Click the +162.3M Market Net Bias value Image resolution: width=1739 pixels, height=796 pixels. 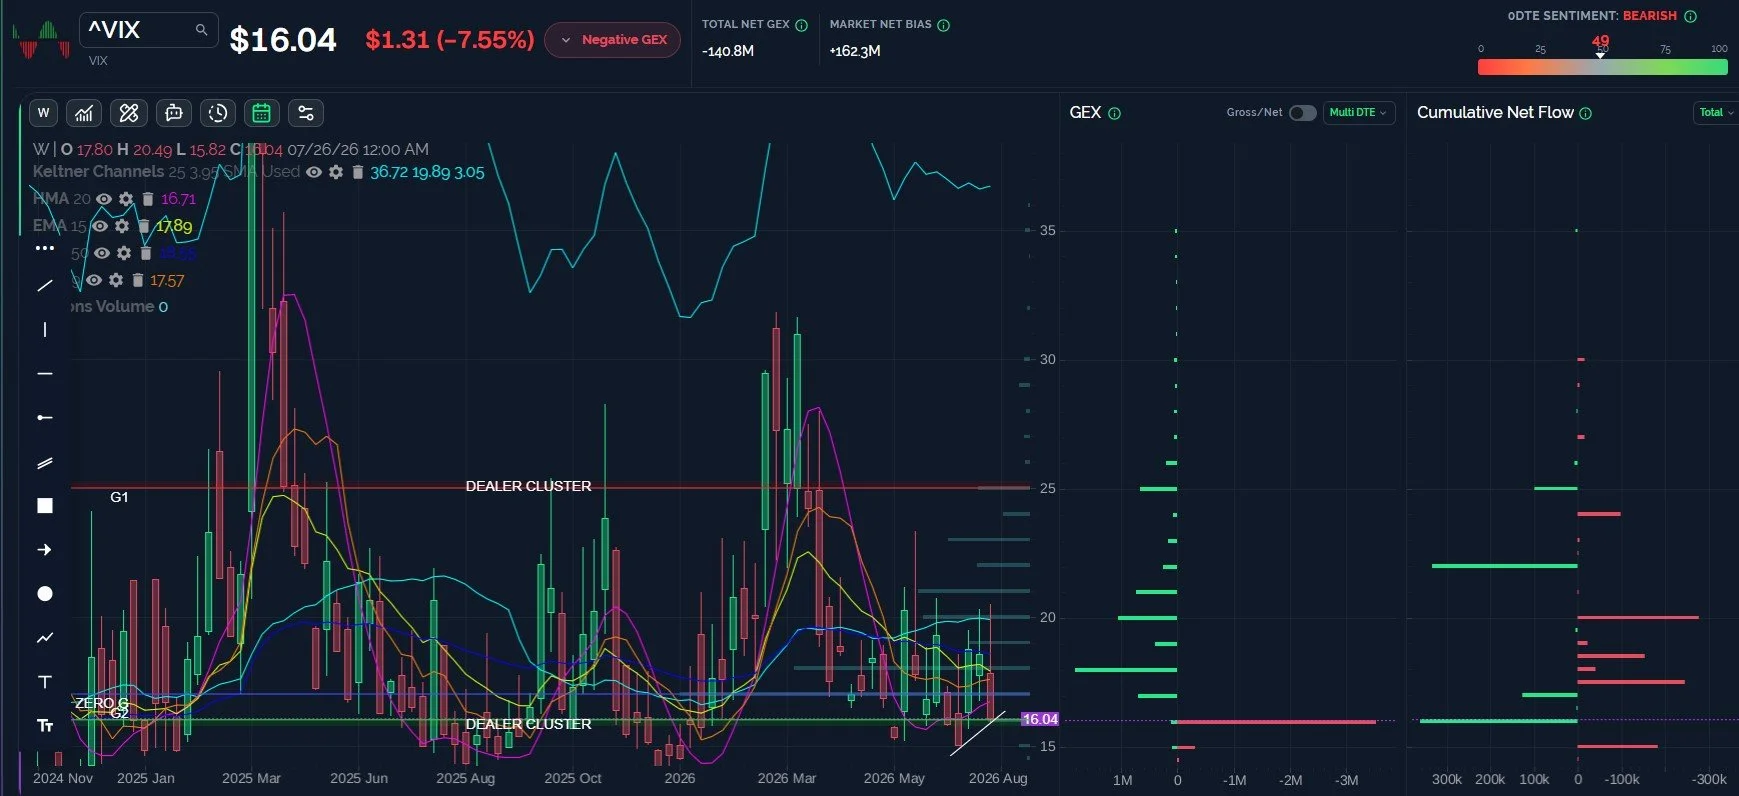pyautogui.click(x=855, y=51)
